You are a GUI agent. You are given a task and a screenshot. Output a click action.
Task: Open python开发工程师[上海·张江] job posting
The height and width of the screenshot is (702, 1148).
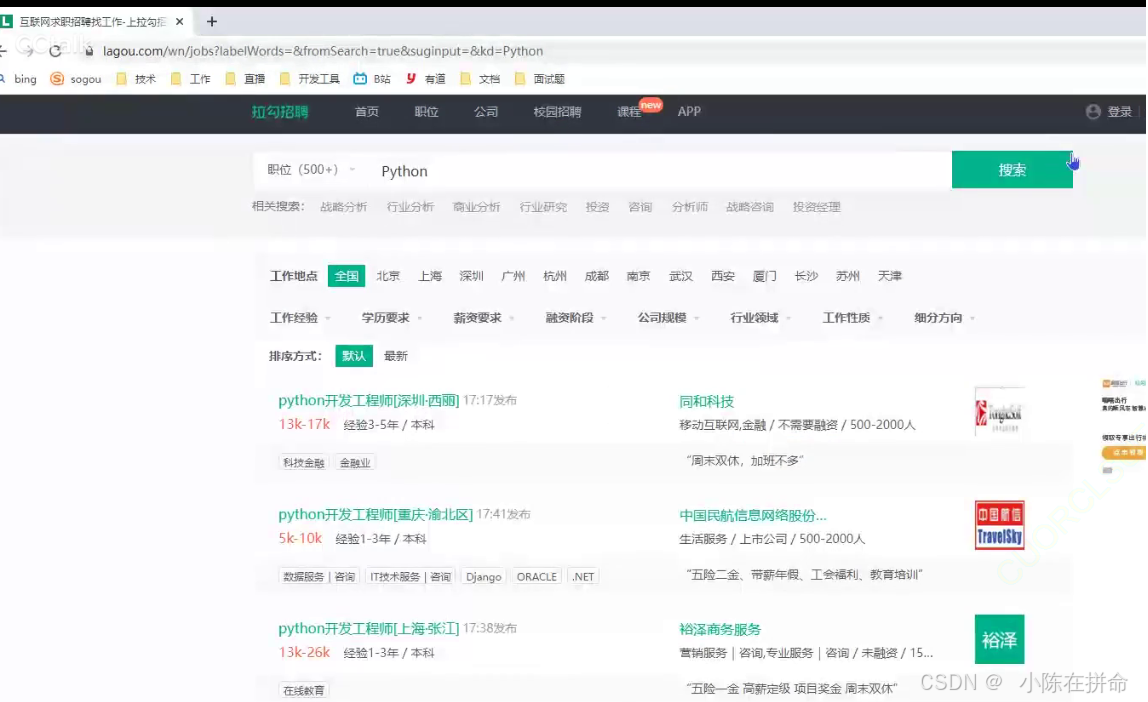tap(368, 629)
